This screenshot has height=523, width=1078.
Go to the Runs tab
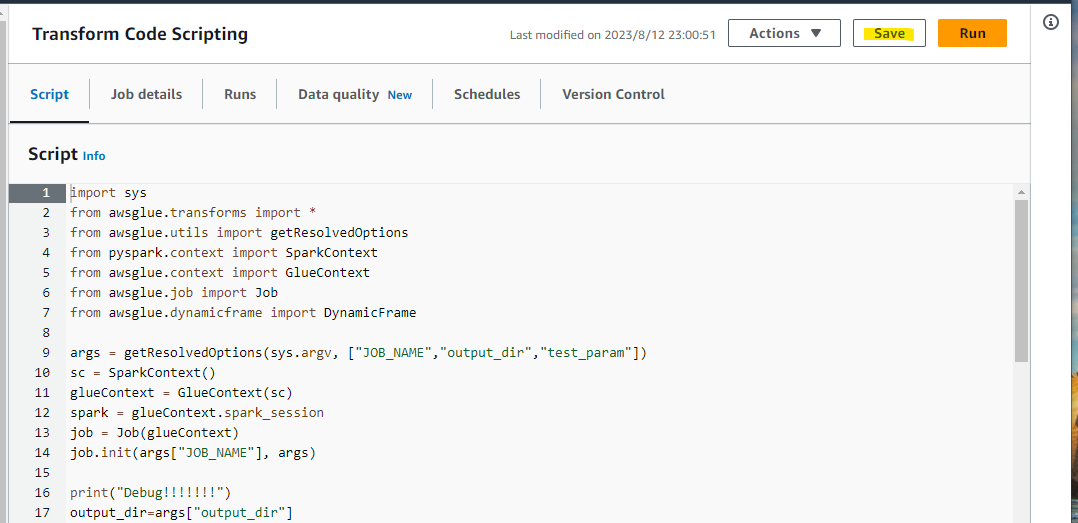(240, 94)
